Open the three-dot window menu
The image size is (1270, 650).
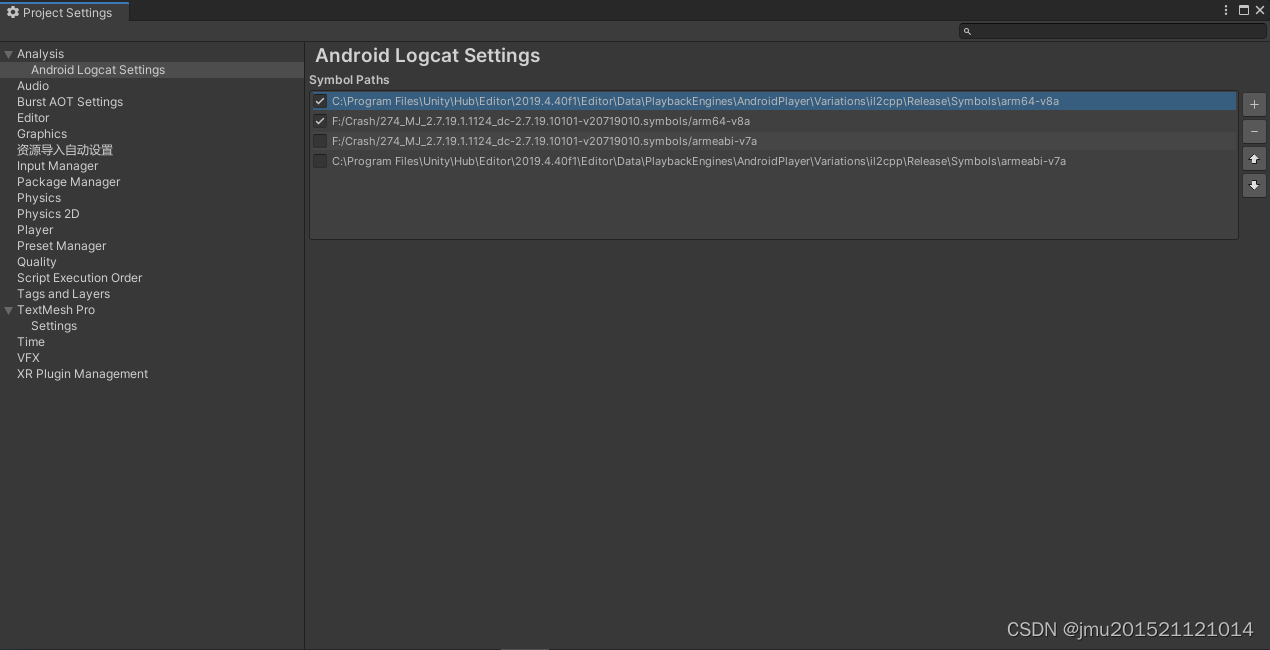tap(1225, 10)
